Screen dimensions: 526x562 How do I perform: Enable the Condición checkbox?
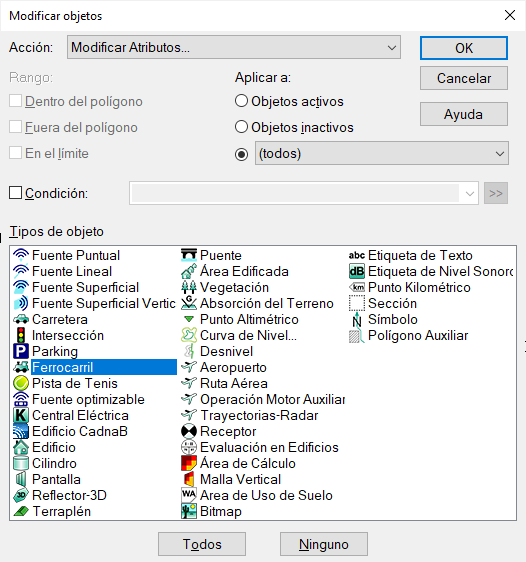(x=15, y=193)
